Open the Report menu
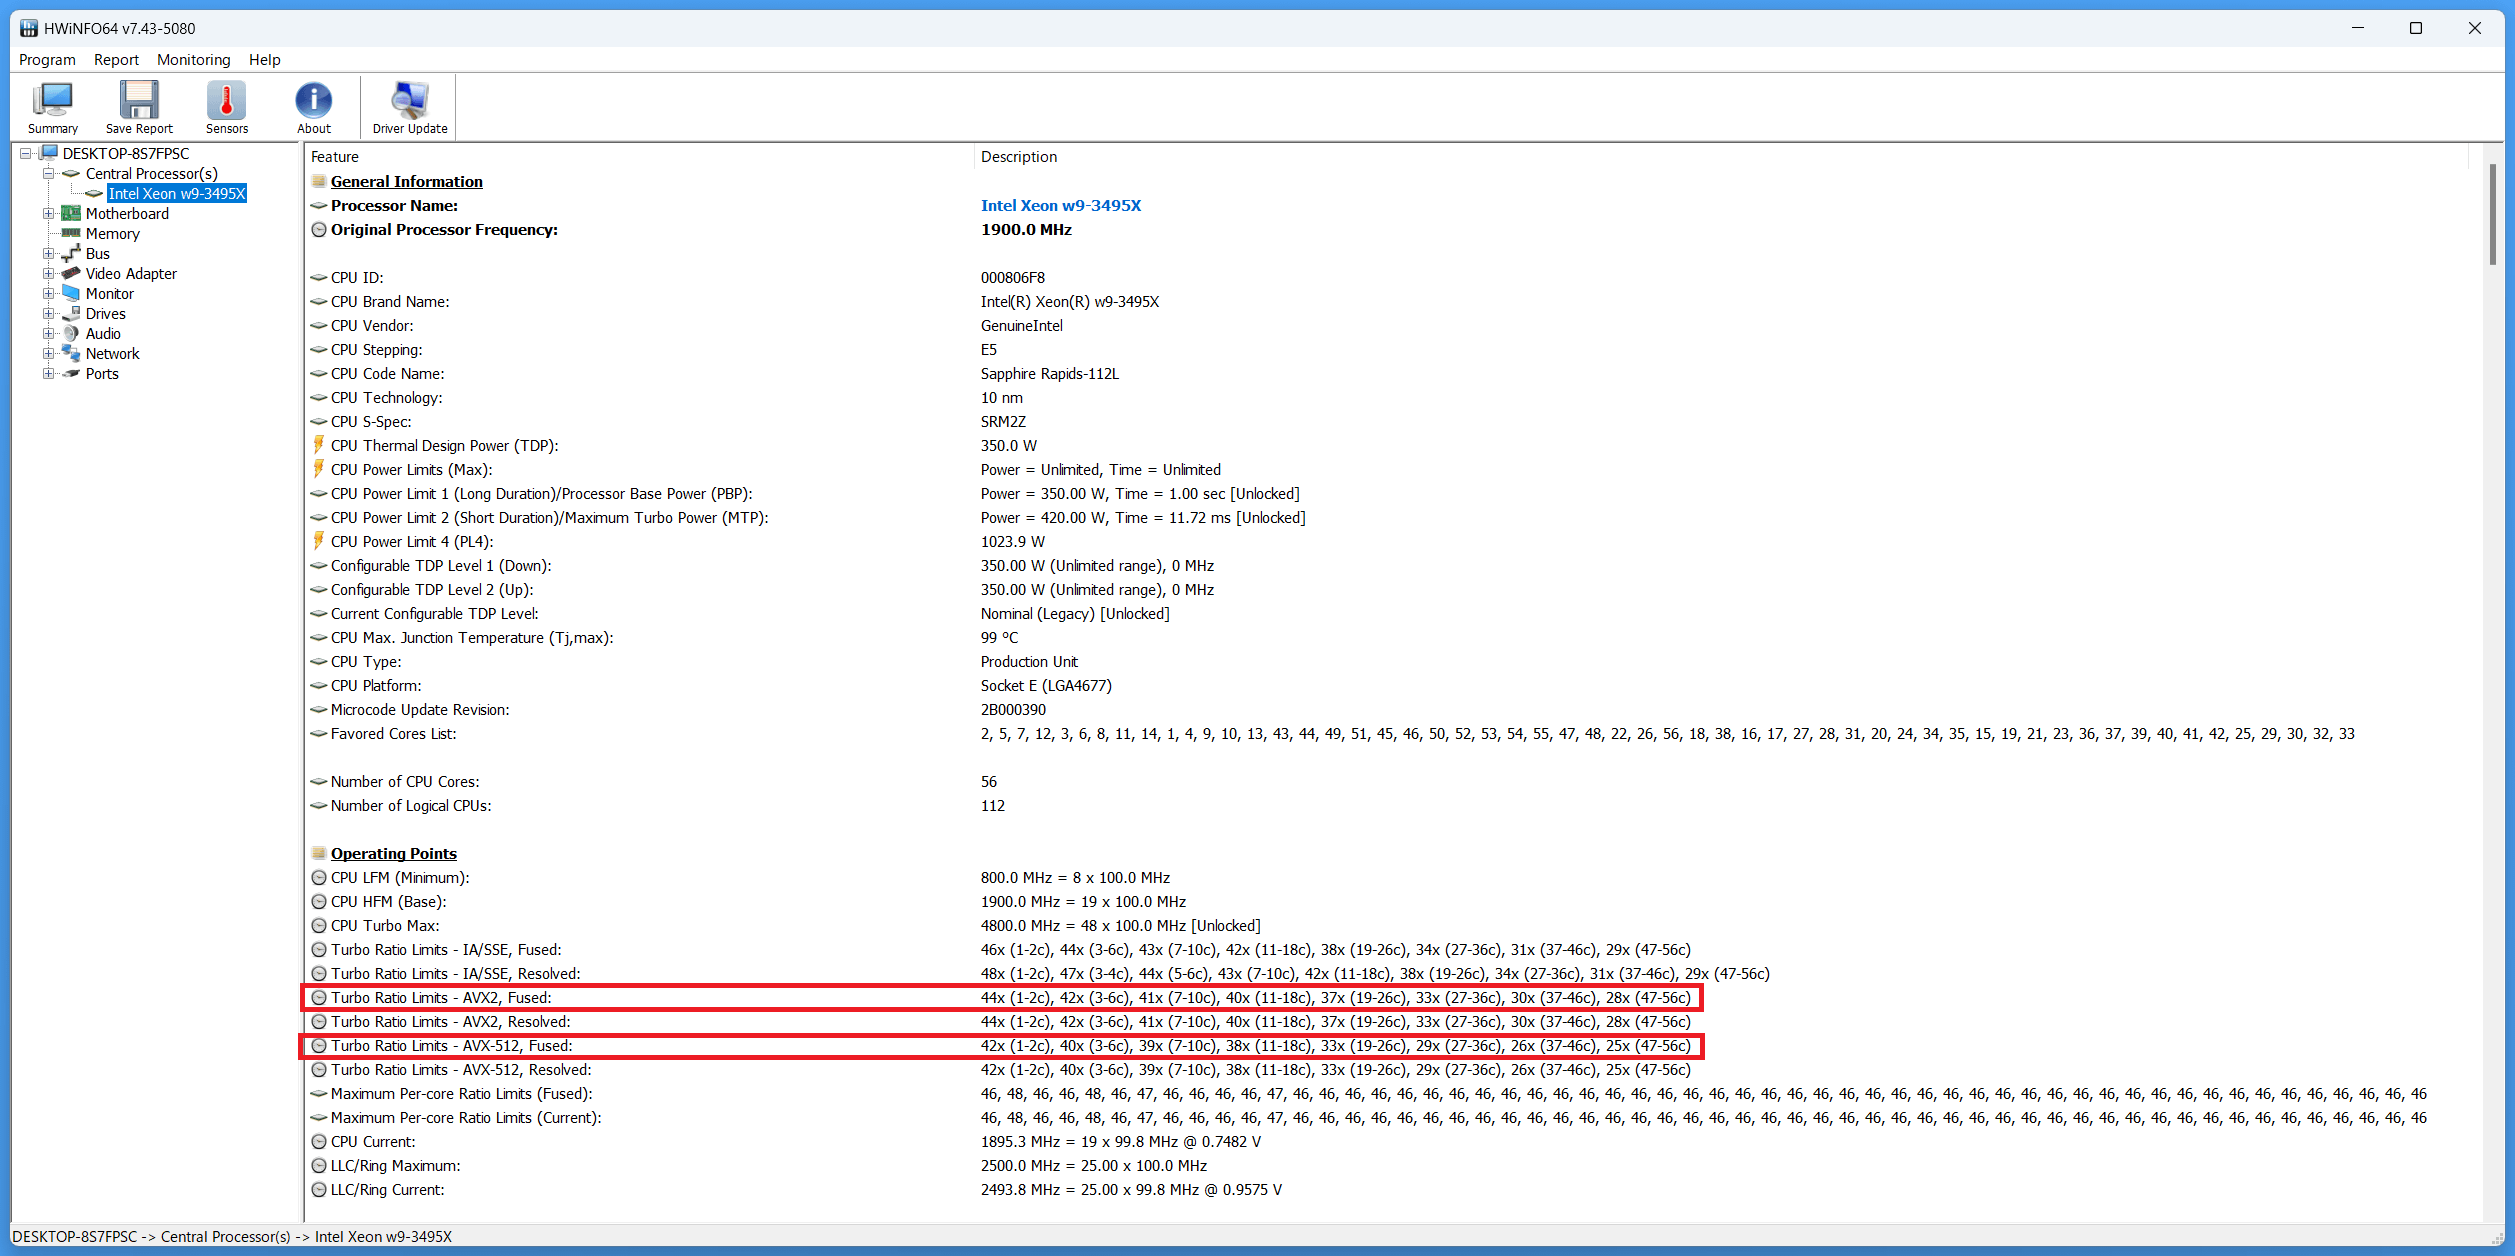Image resolution: width=2515 pixels, height=1256 pixels. pos(116,59)
